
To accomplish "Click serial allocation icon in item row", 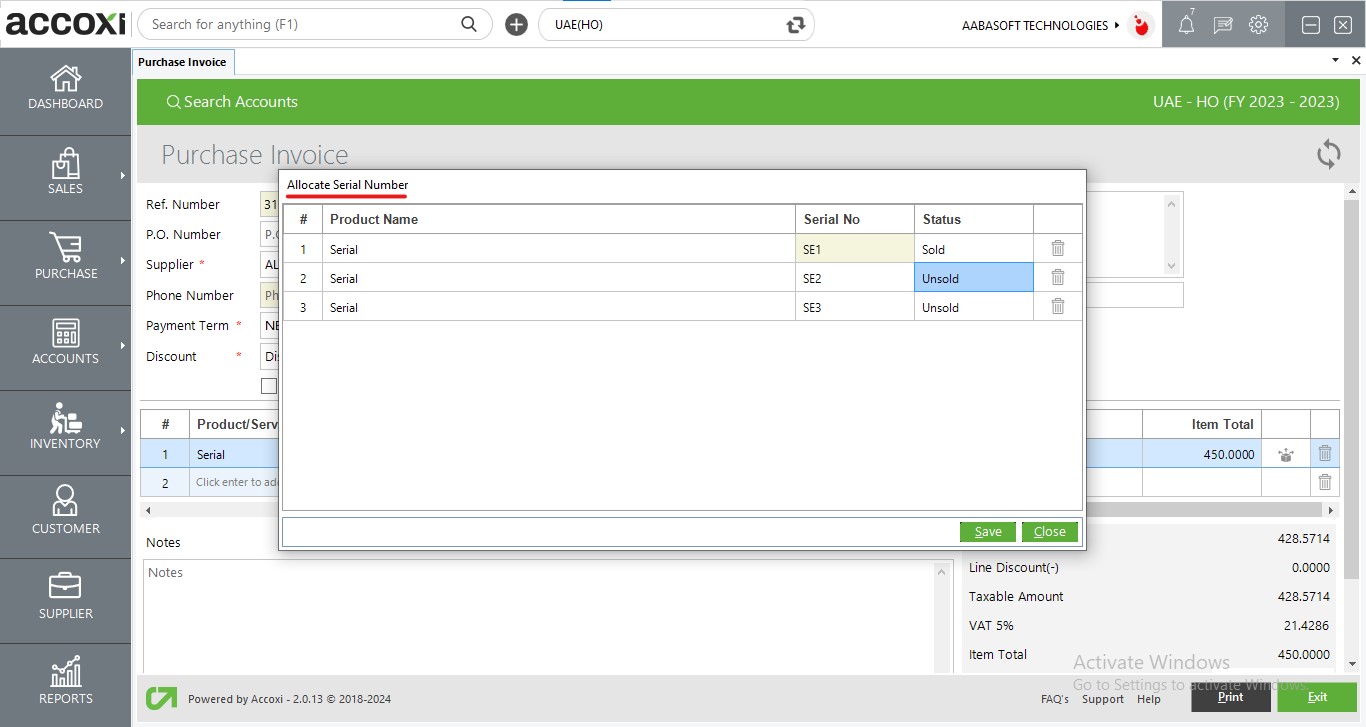I will pos(1286,455).
